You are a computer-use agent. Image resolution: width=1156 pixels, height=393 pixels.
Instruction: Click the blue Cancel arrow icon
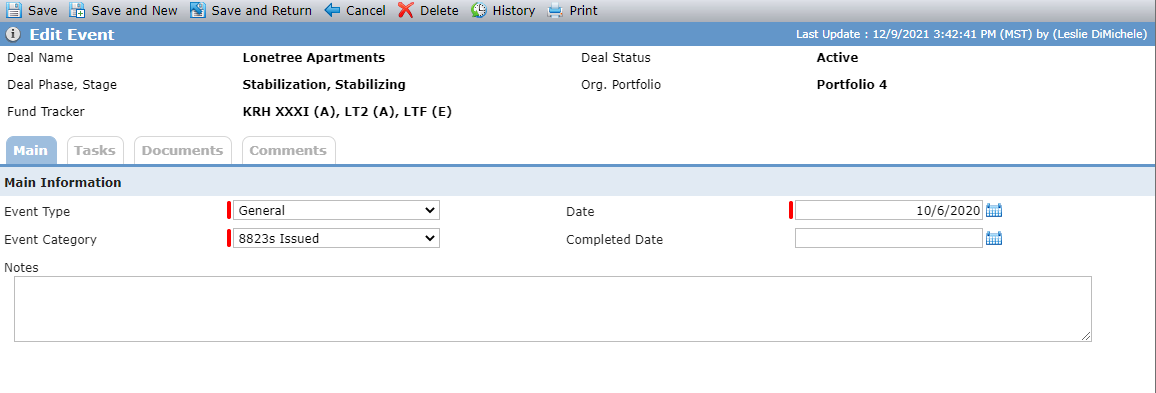[332, 10]
